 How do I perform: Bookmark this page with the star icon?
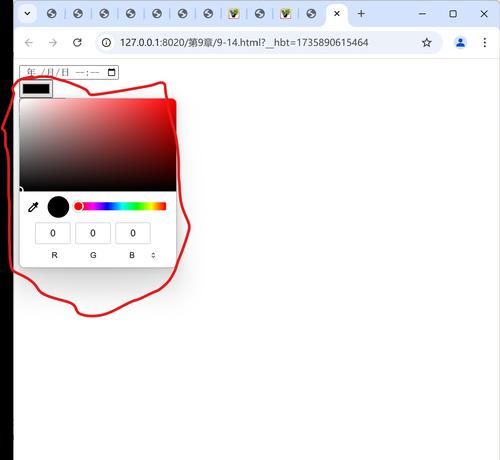(x=427, y=43)
